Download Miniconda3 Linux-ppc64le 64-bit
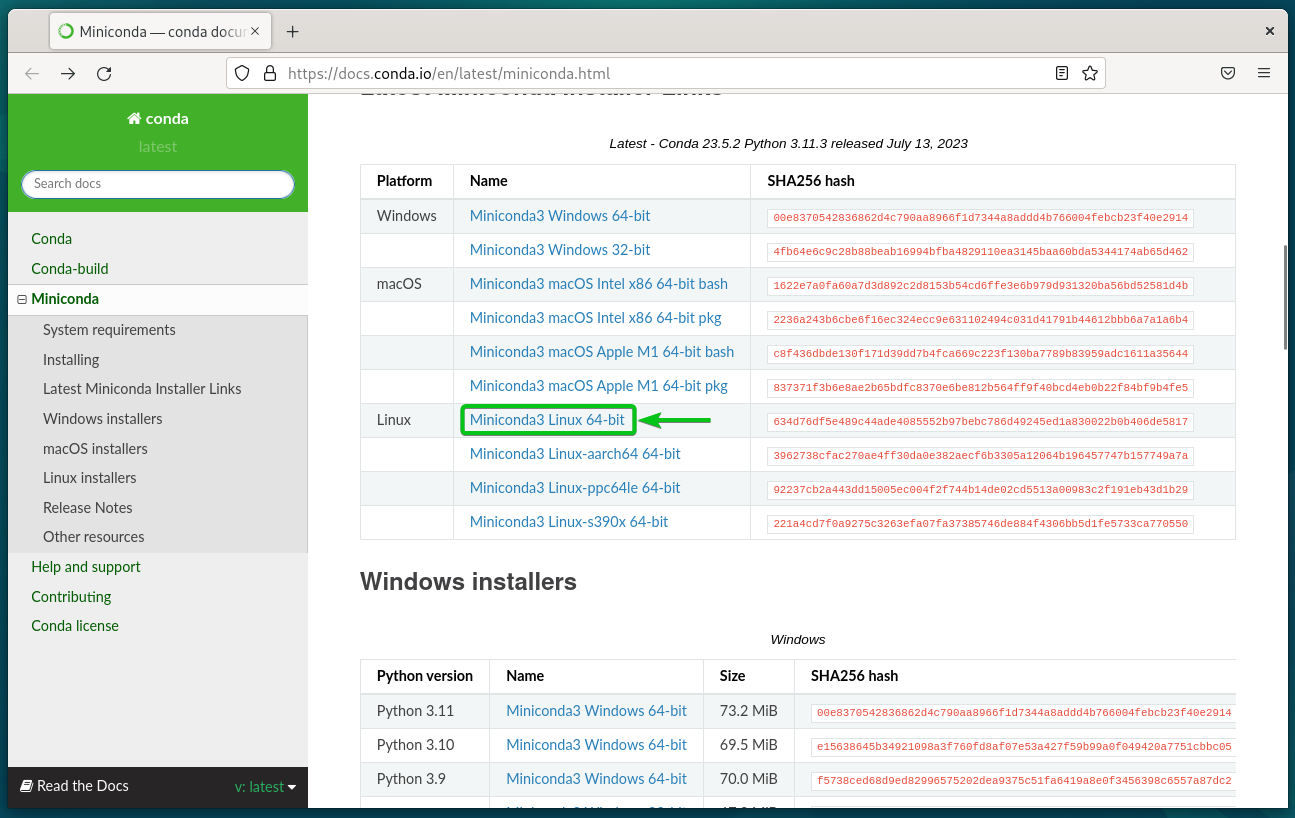Viewport: 1295px width, 818px height. pyautogui.click(x=575, y=488)
